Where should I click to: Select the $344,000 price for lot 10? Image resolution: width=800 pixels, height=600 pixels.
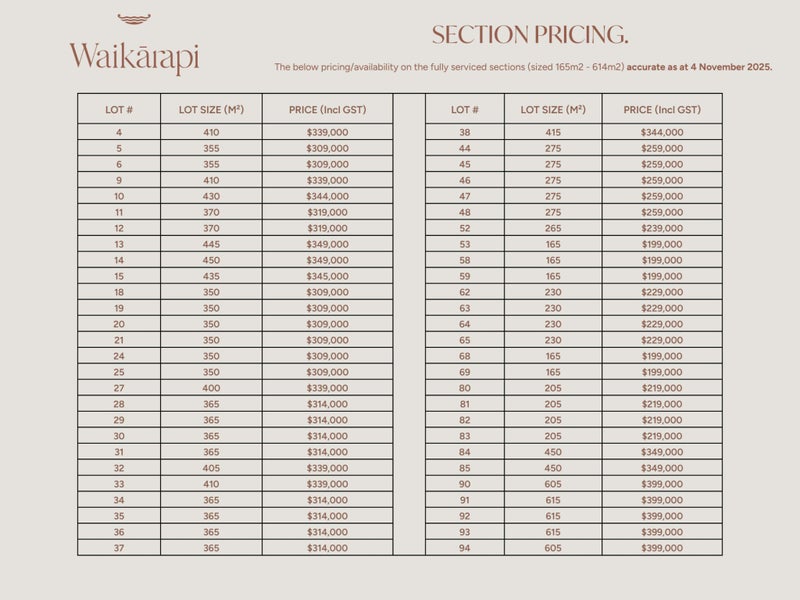pyautogui.click(x=328, y=196)
